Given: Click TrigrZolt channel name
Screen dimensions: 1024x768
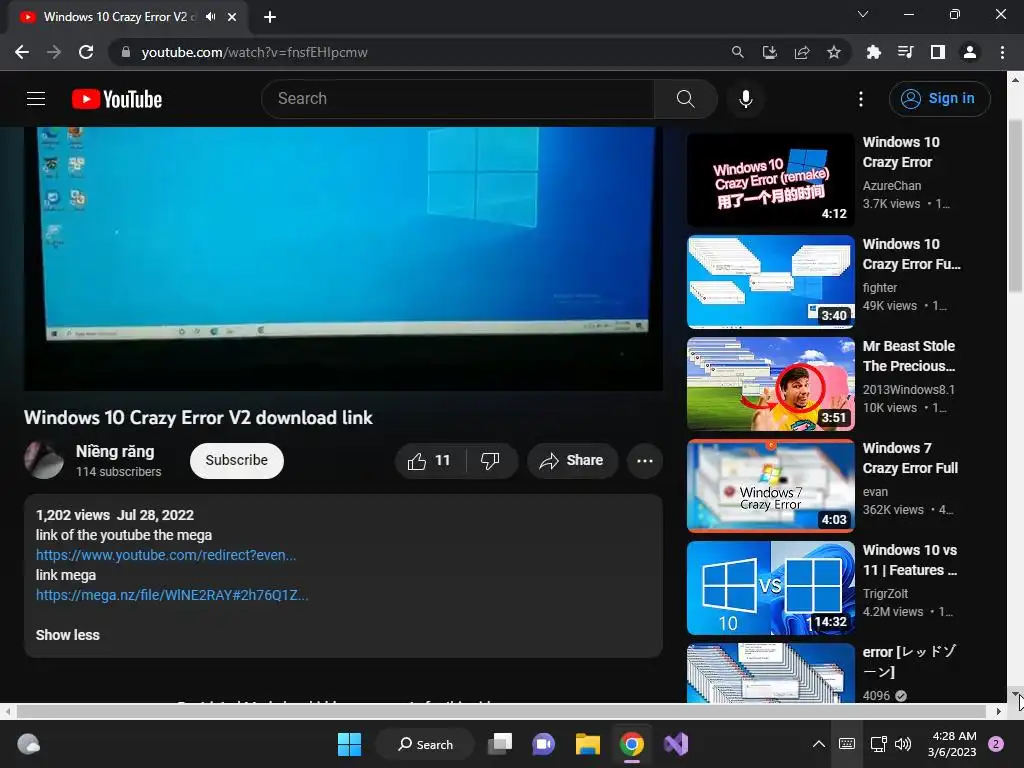Looking at the screenshot, I should click(885, 594).
